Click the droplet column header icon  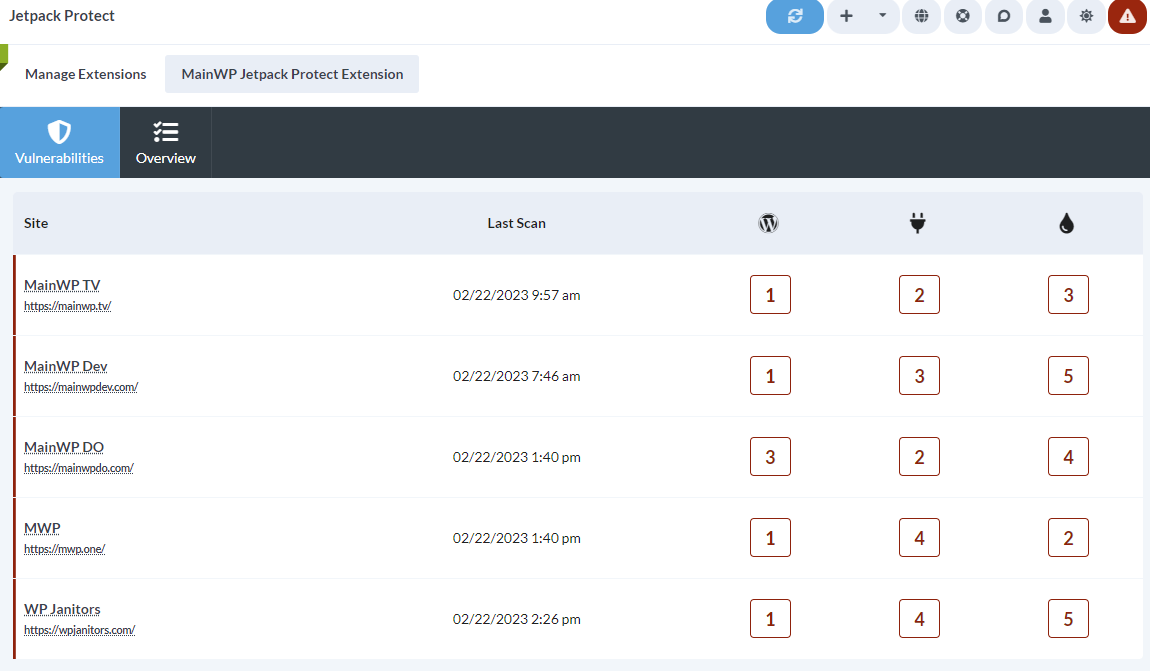click(1067, 223)
